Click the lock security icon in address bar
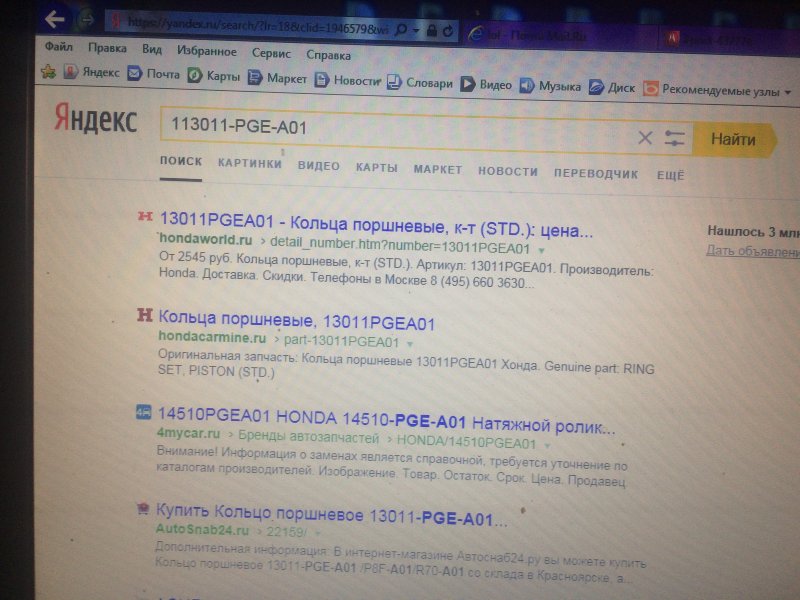The height and width of the screenshot is (600, 800). pyautogui.click(x=432, y=31)
